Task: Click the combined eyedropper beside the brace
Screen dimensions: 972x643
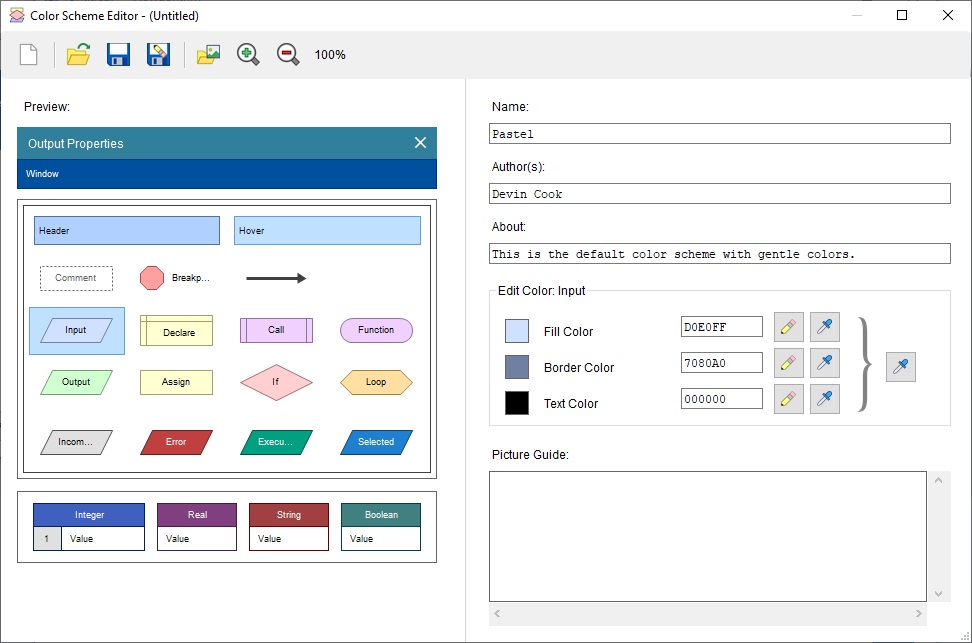Action: click(x=900, y=367)
